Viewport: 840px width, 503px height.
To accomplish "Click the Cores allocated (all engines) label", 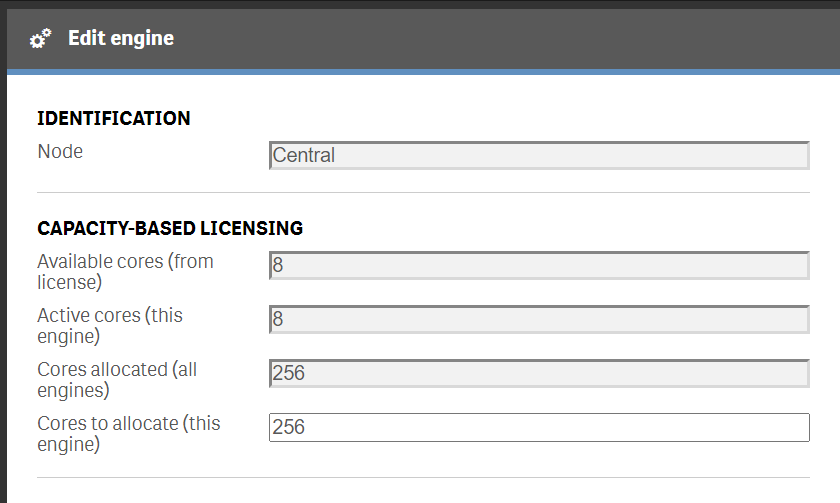I will [117, 379].
